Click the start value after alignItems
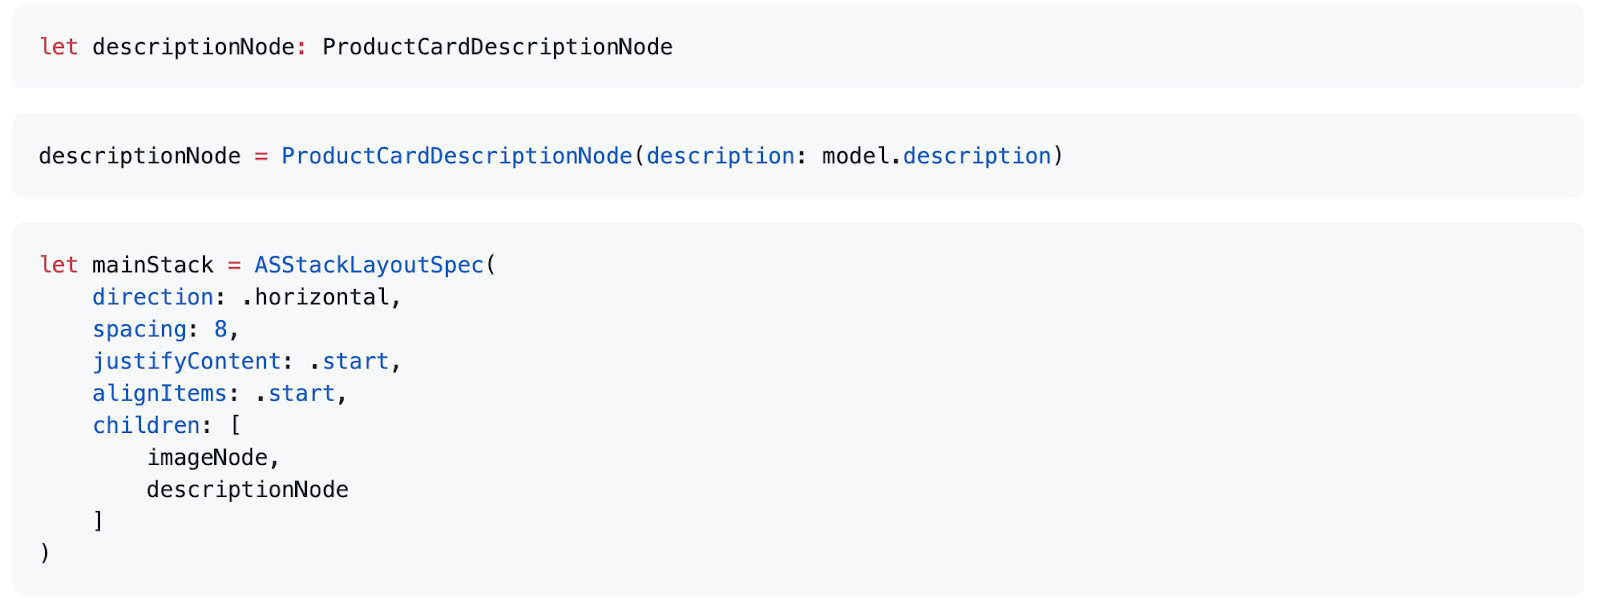 (301, 393)
